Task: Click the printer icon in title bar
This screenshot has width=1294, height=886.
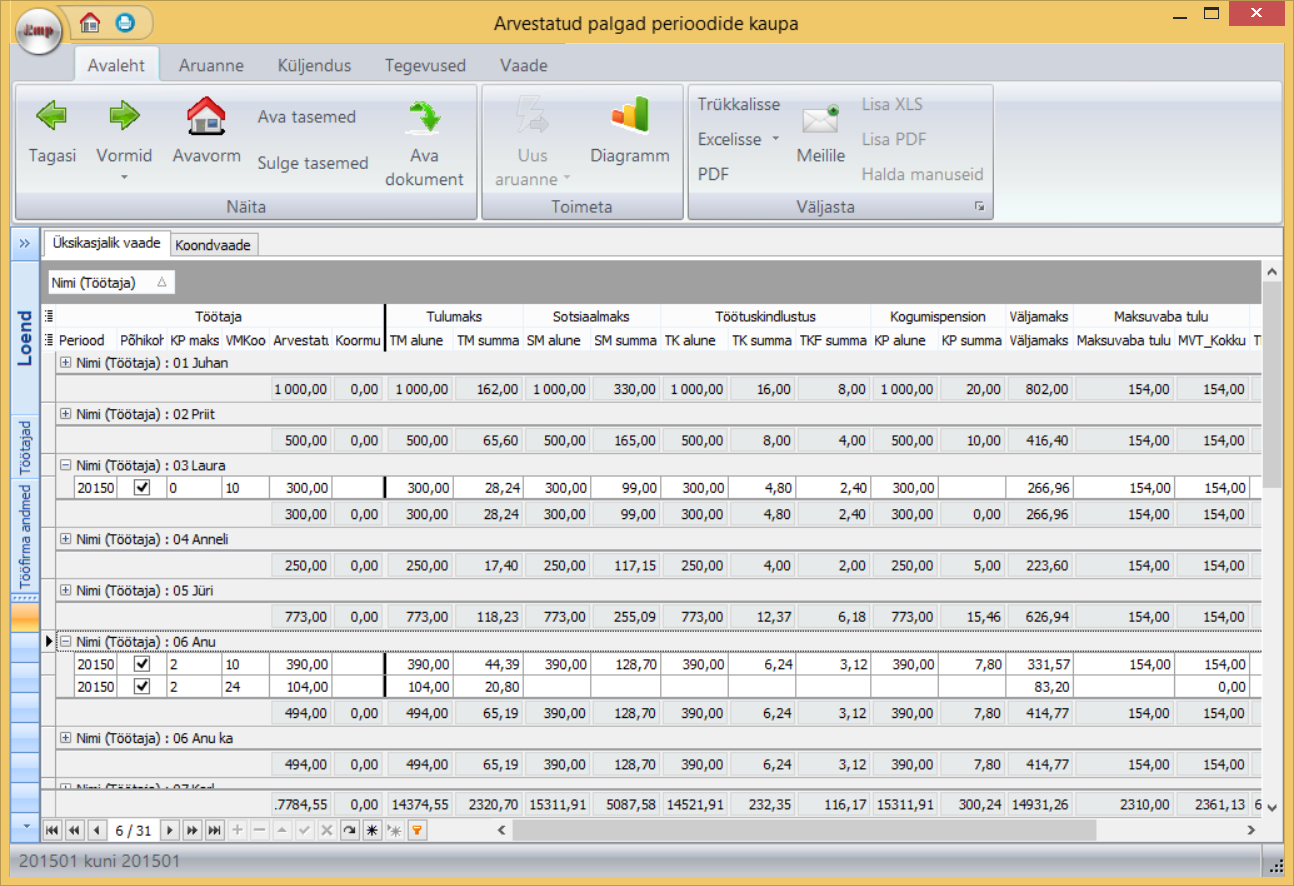Action: (124, 21)
